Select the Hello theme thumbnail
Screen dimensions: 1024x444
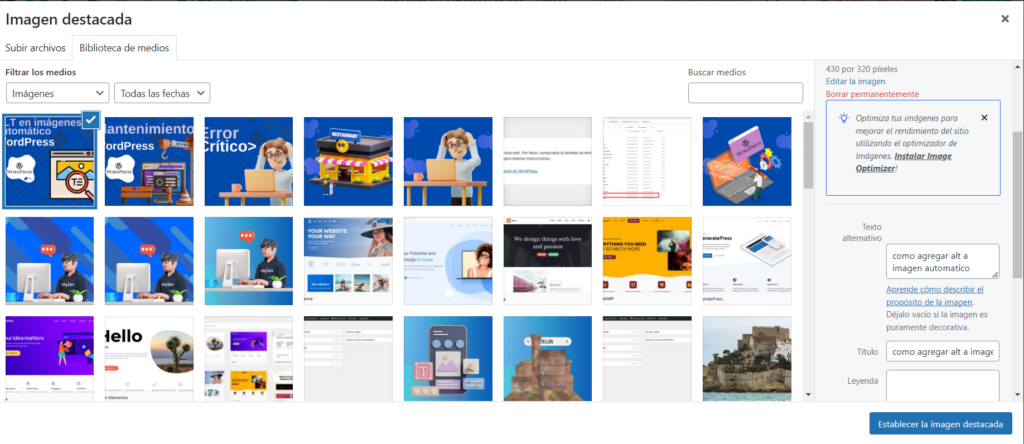[x=149, y=358]
